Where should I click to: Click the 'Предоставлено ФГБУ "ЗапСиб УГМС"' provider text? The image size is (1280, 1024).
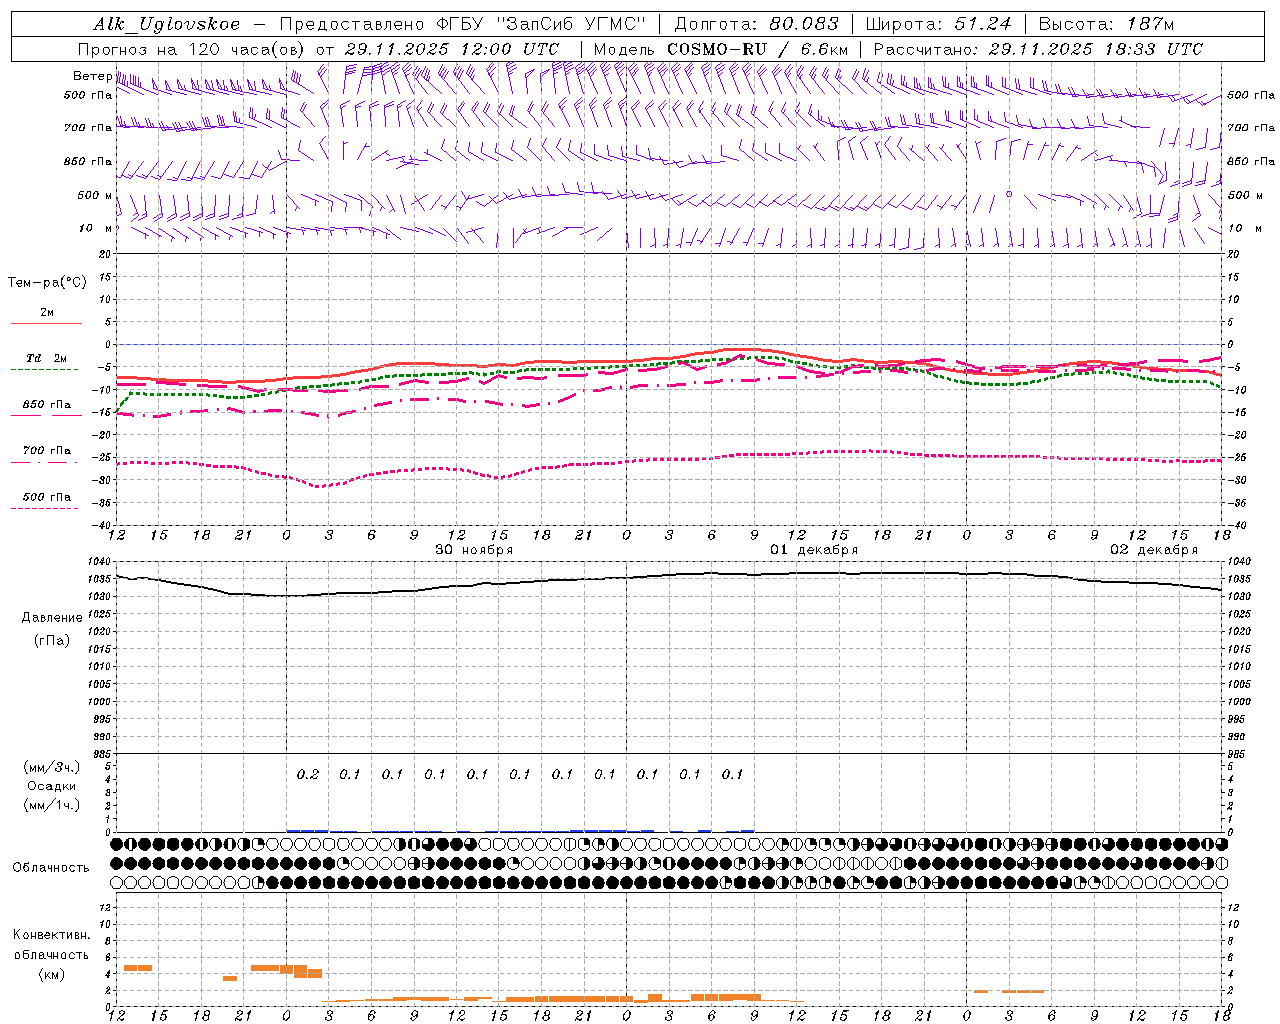(x=463, y=24)
